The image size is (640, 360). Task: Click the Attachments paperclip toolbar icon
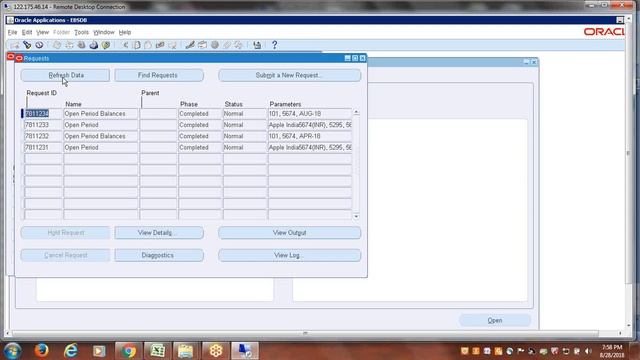(x=227, y=45)
